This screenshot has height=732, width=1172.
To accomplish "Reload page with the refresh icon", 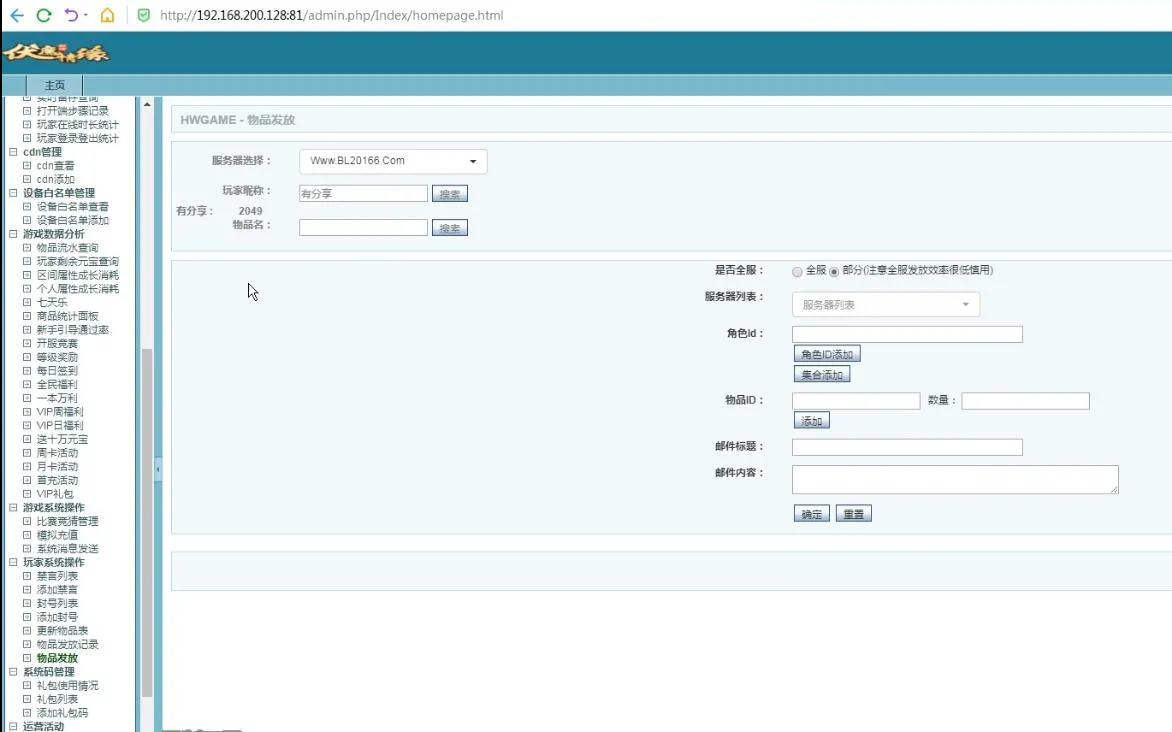I will click(44, 15).
